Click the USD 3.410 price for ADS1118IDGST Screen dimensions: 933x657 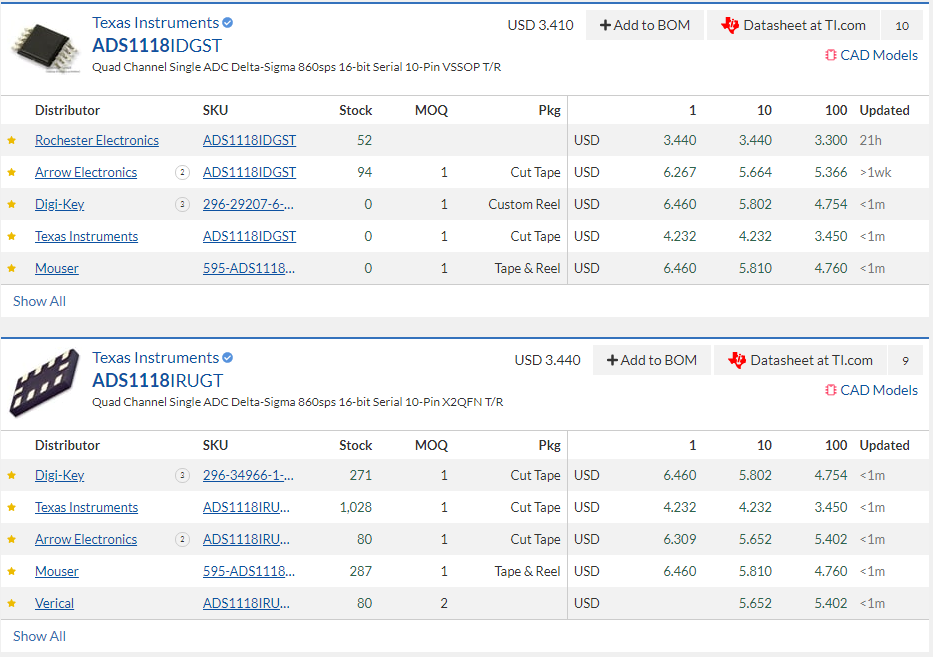click(x=540, y=25)
